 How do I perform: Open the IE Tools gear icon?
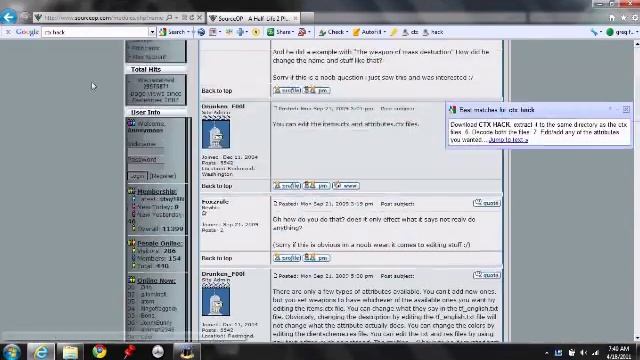pos(635,18)
